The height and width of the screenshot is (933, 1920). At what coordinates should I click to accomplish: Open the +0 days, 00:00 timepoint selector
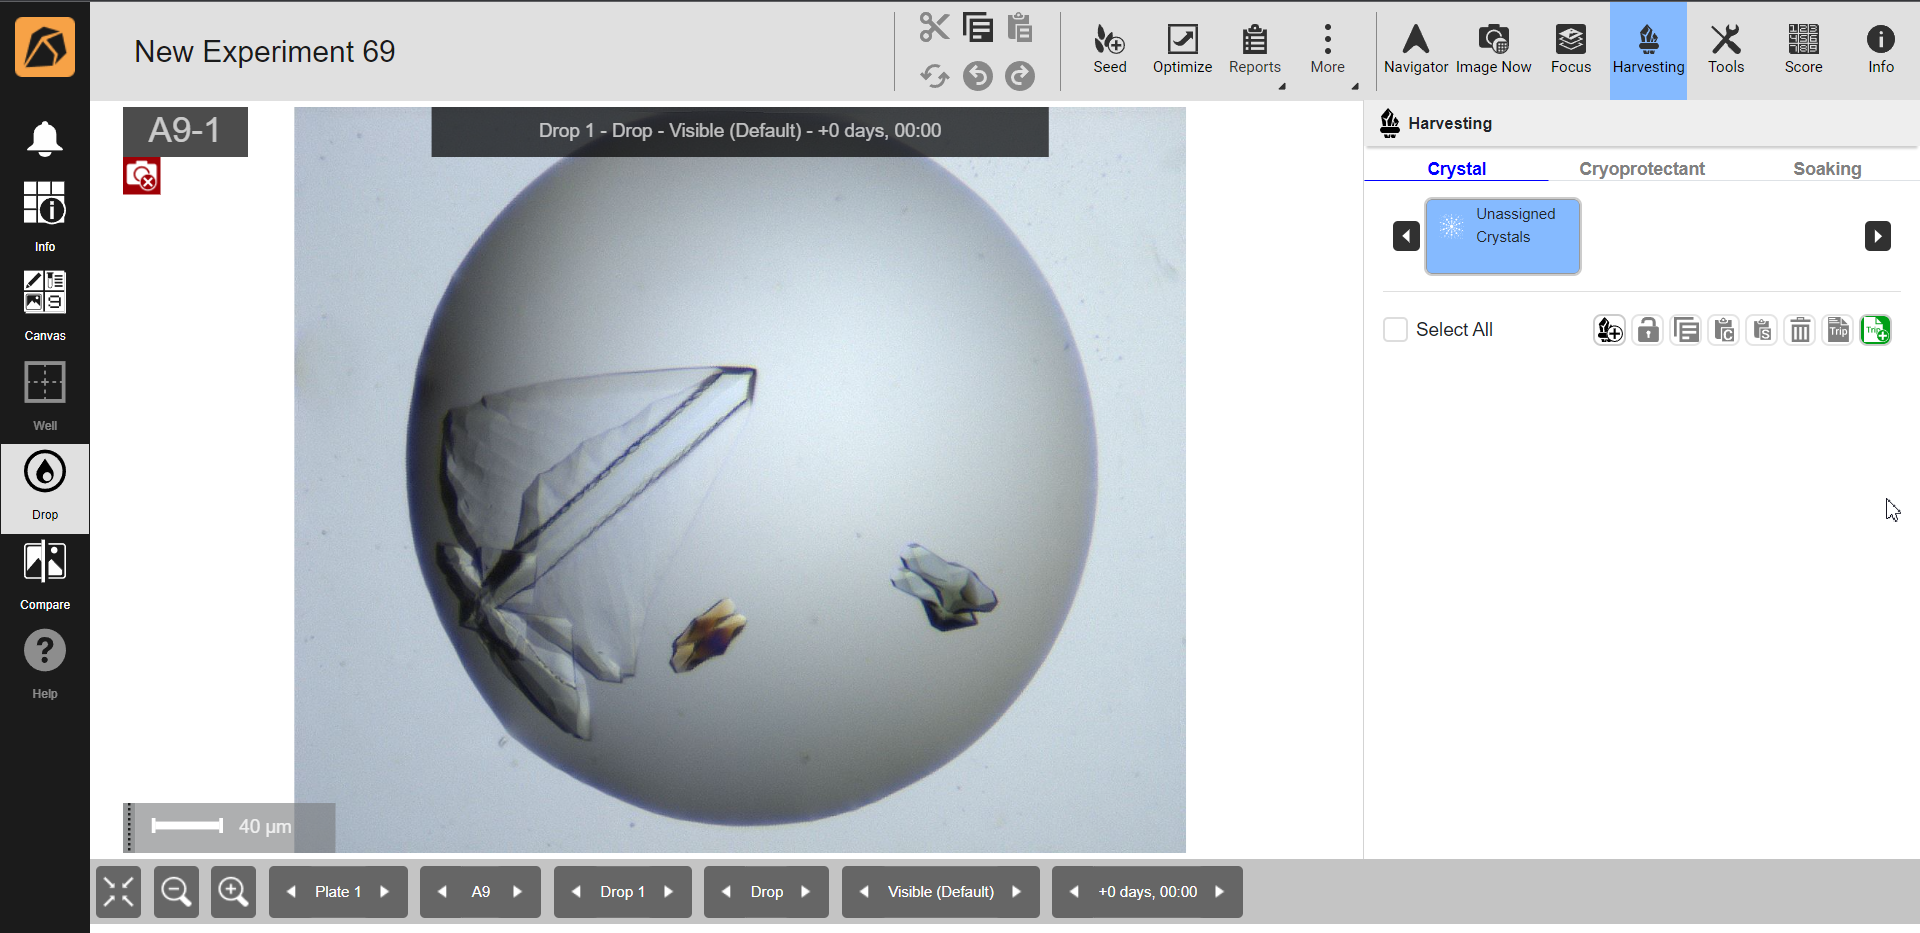(1147, 891)
